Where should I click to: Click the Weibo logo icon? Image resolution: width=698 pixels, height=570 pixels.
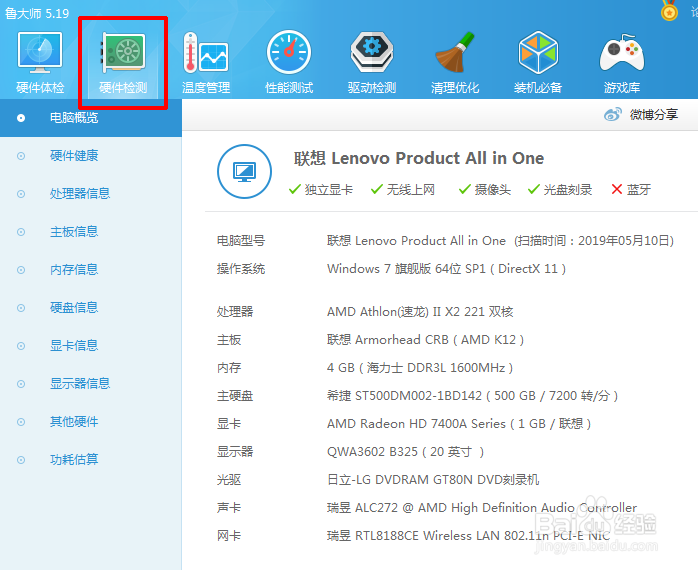coord(613,114)
